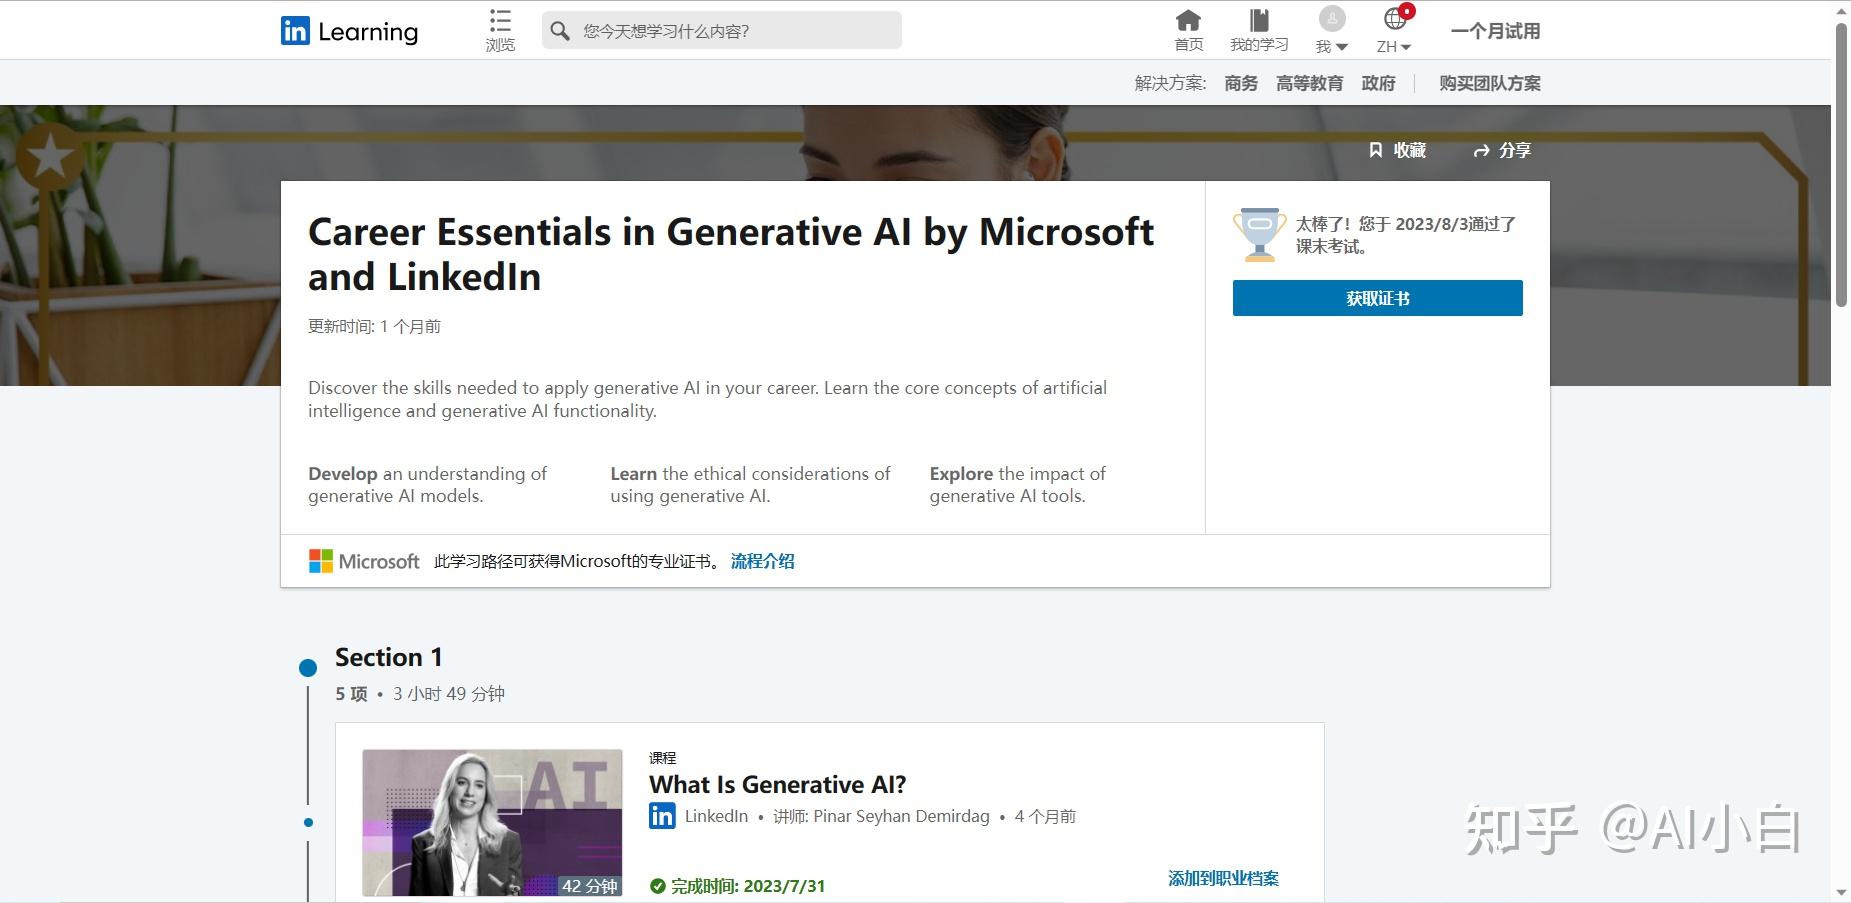The height and width of the screenshot is (903, 1851).
Task: Open your profile avatar
Action: pos(1330,18)
